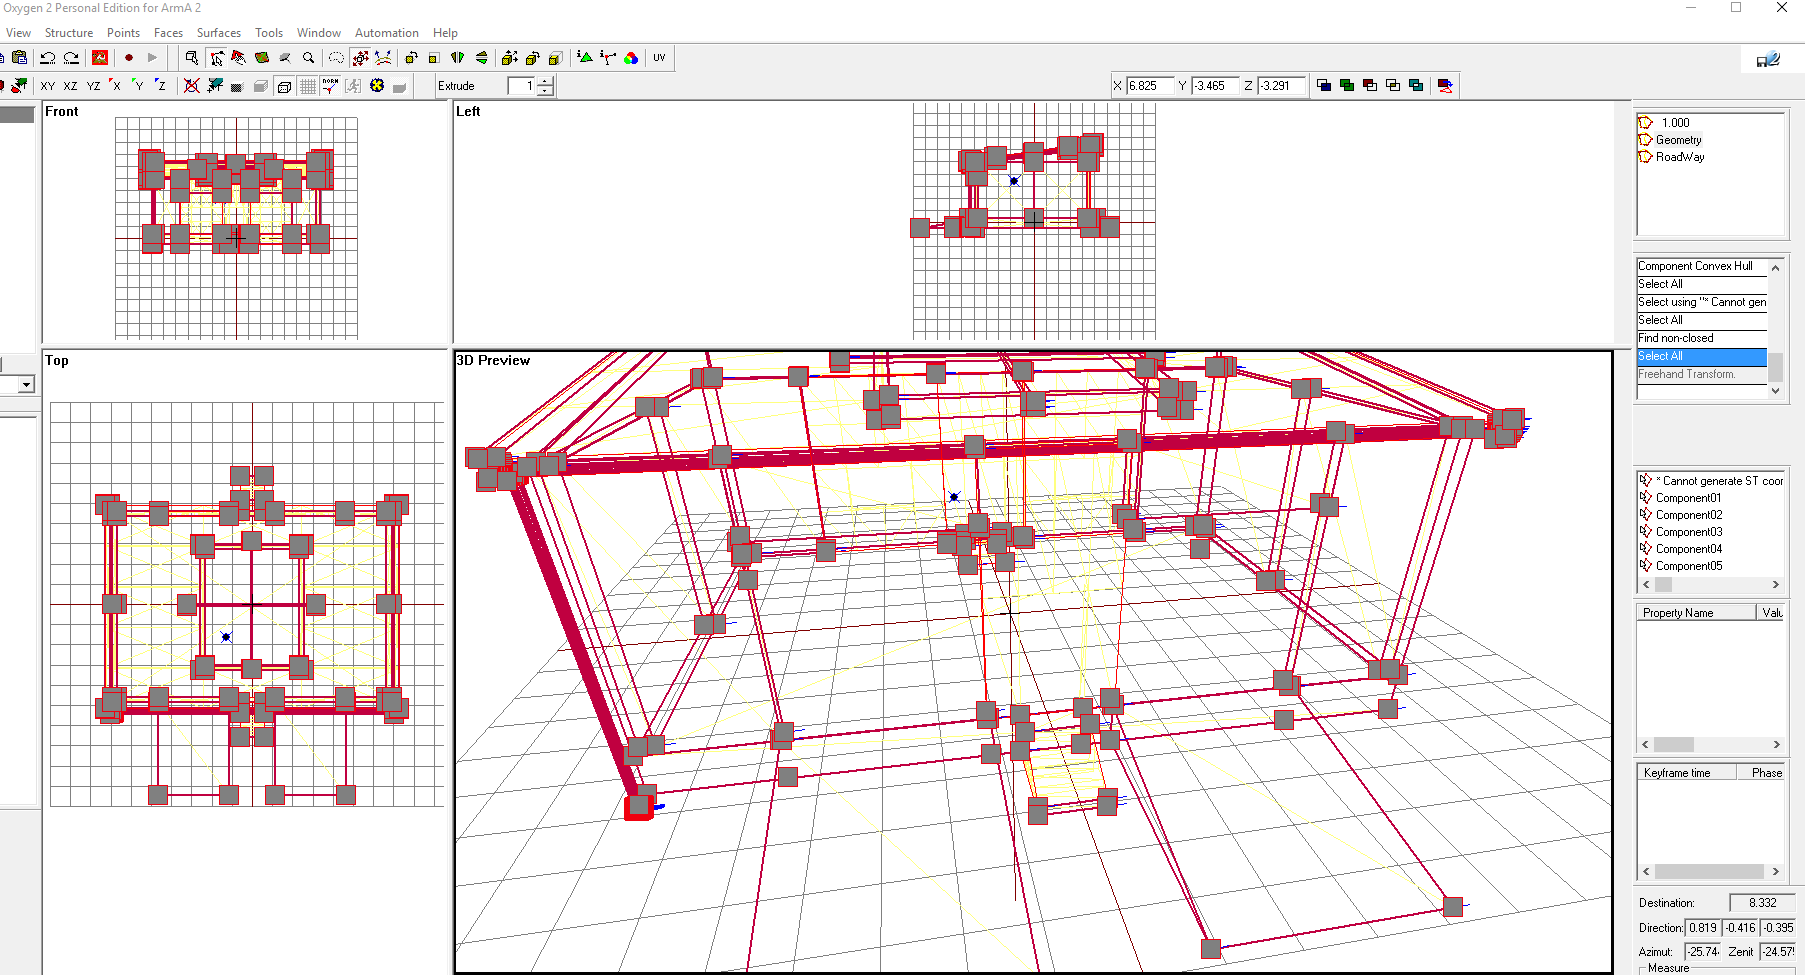Select the RoadWay LOD

1680,157
